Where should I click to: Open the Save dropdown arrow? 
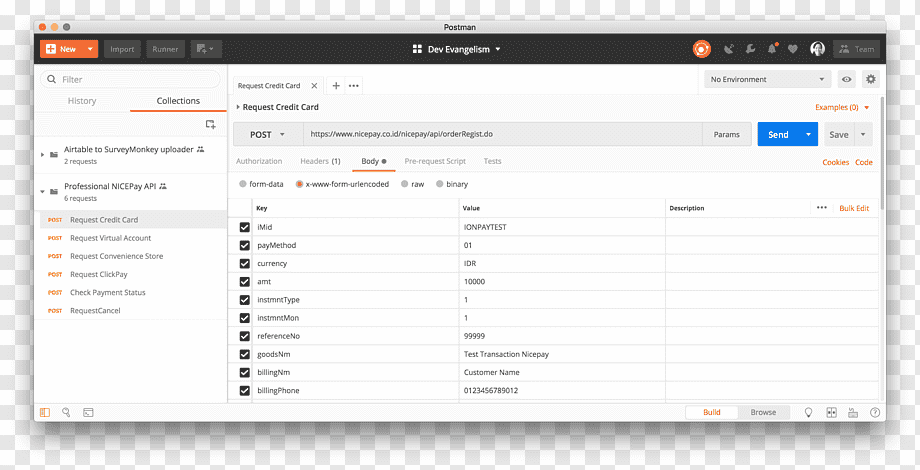(863, 134)
